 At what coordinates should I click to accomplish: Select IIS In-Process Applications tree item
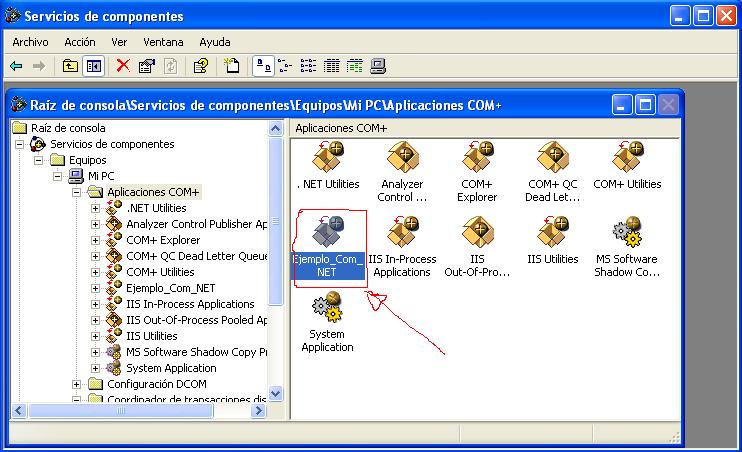click(190, 304)
